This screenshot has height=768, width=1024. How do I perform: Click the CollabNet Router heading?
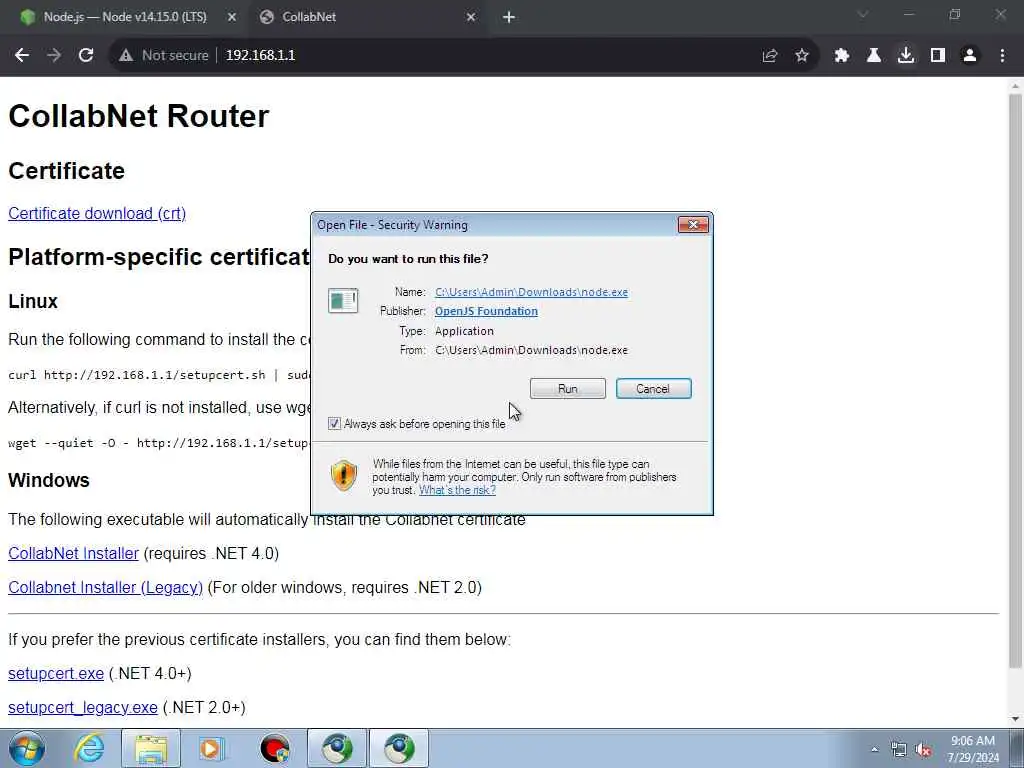(139, 116)
